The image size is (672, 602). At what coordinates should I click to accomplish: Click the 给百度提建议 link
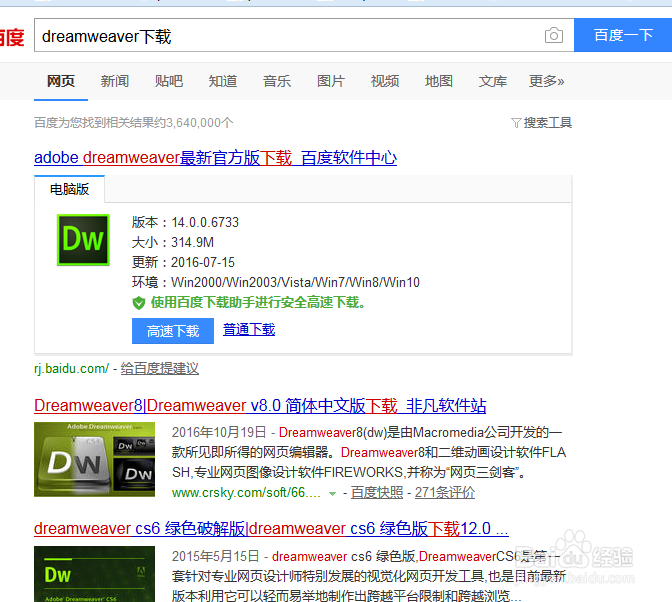coord(159,368)
